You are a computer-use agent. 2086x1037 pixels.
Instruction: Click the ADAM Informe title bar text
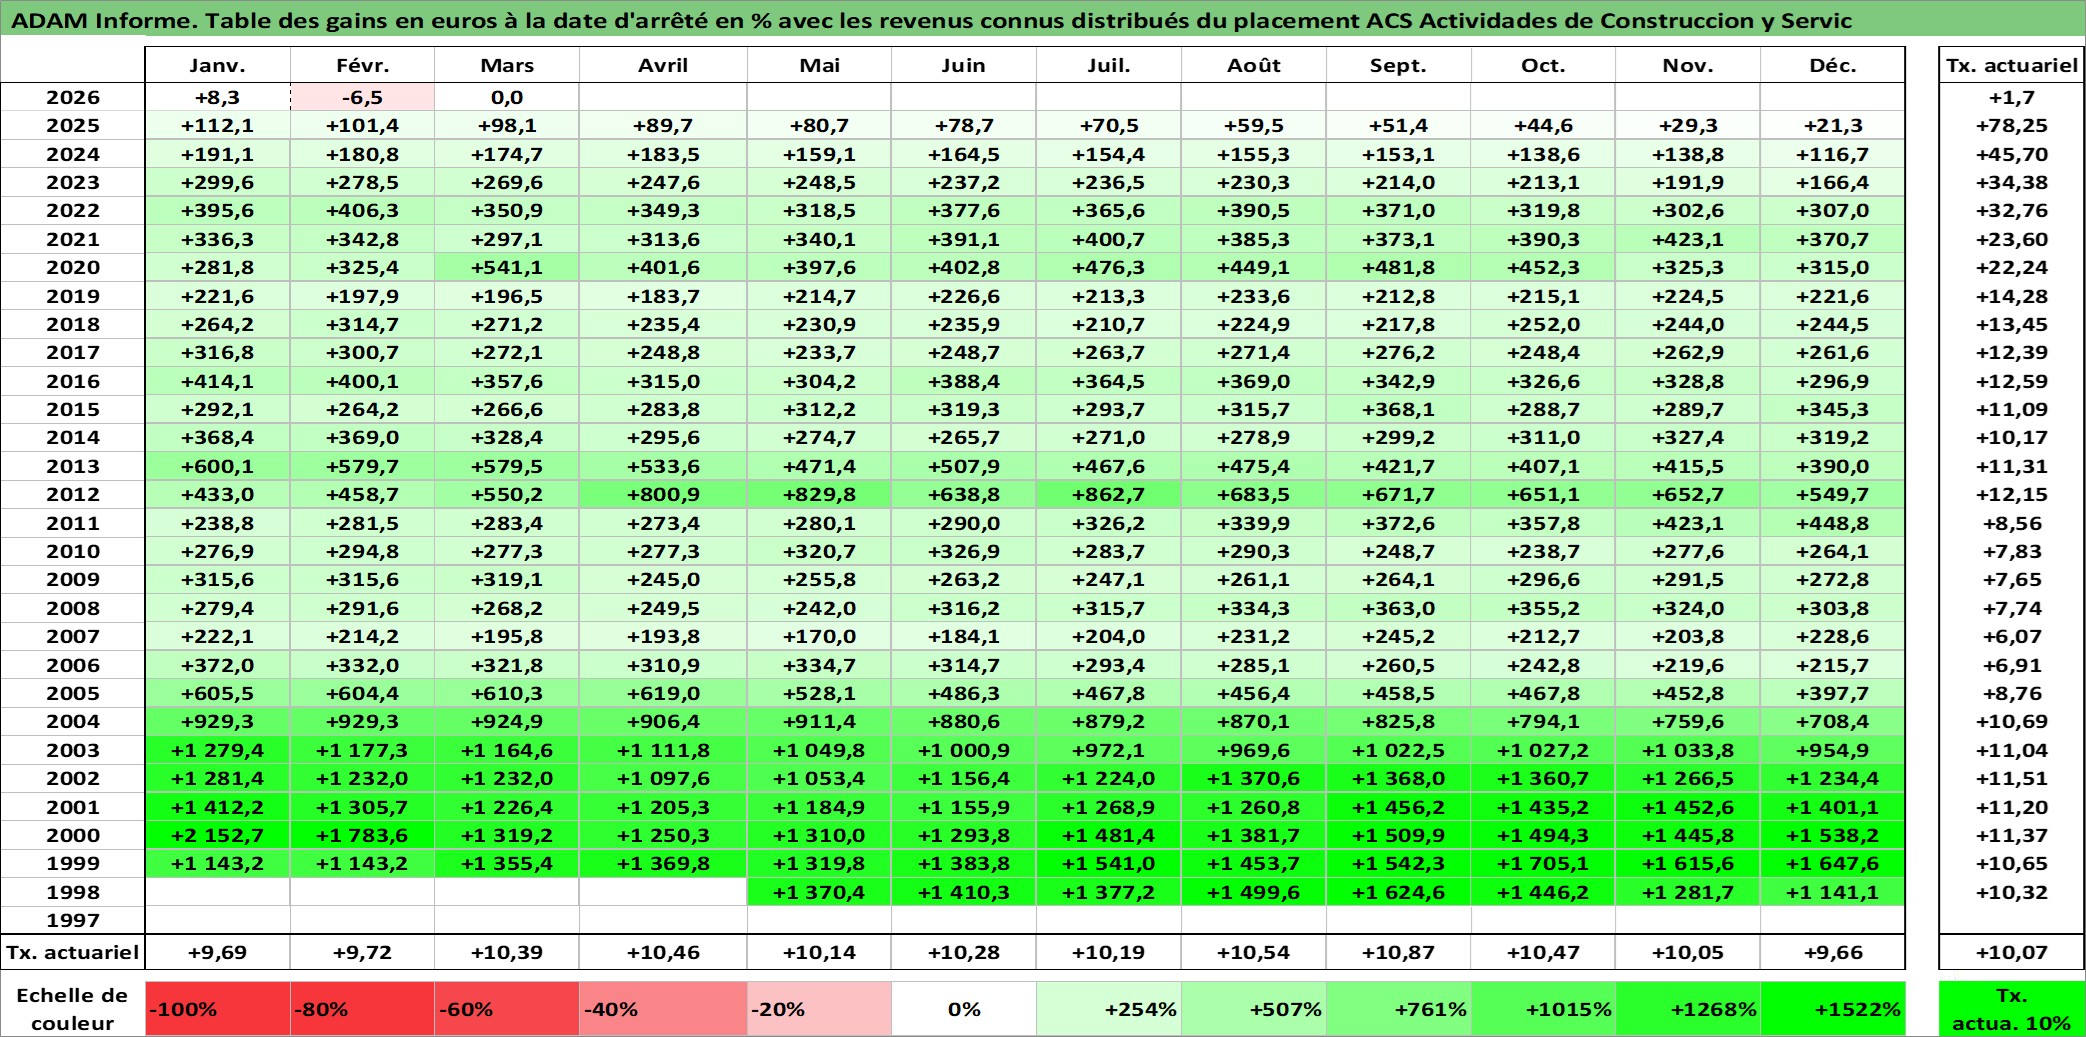932,20
